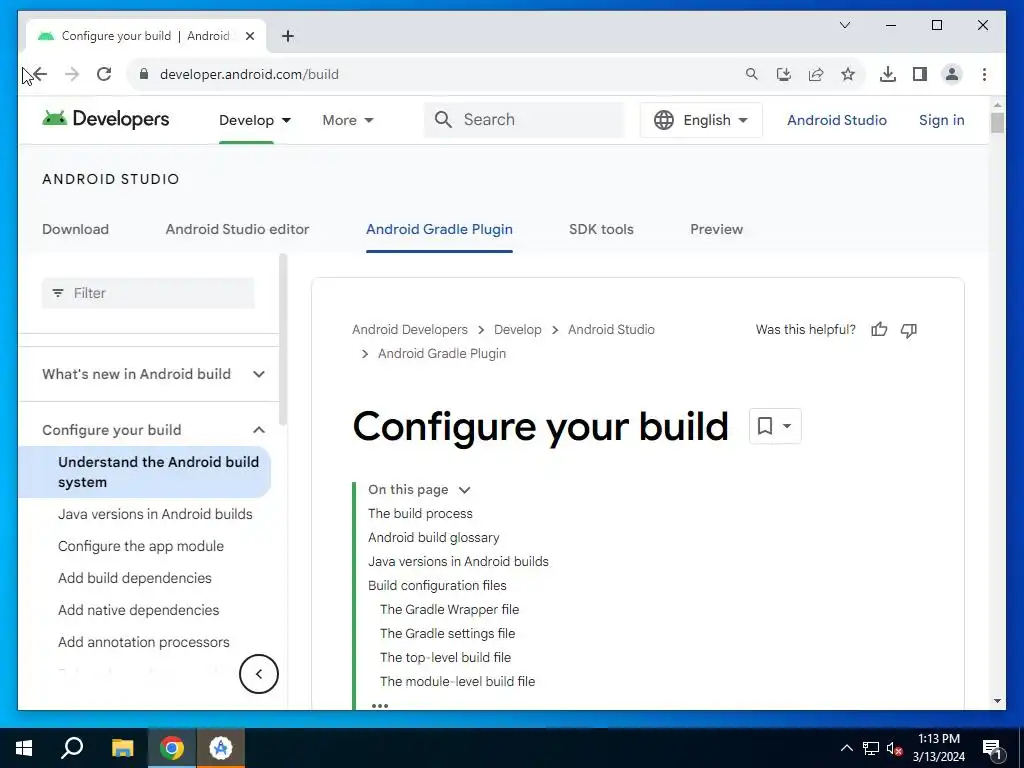Open File Explorer from taskbar
Viewport: 1024px width, 768px height.
122,748
